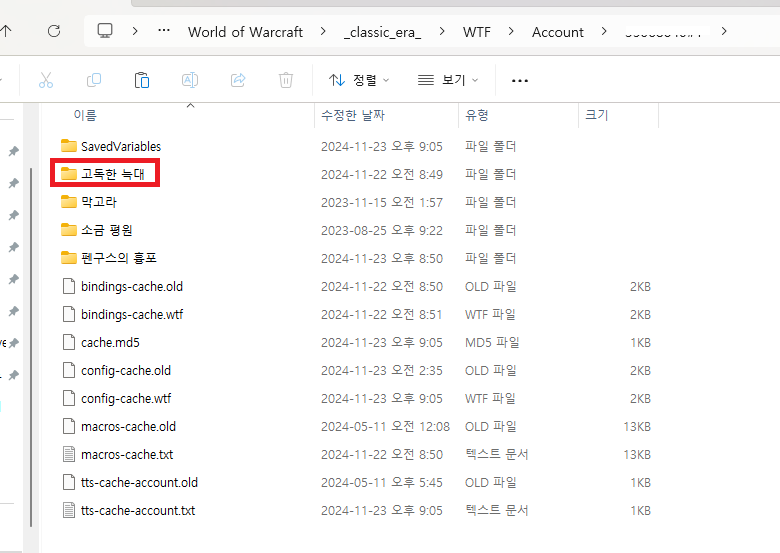The image size is (780, 553).
Task: Go to World of Warcraft breadcrumb
Action: coord(245,32)
